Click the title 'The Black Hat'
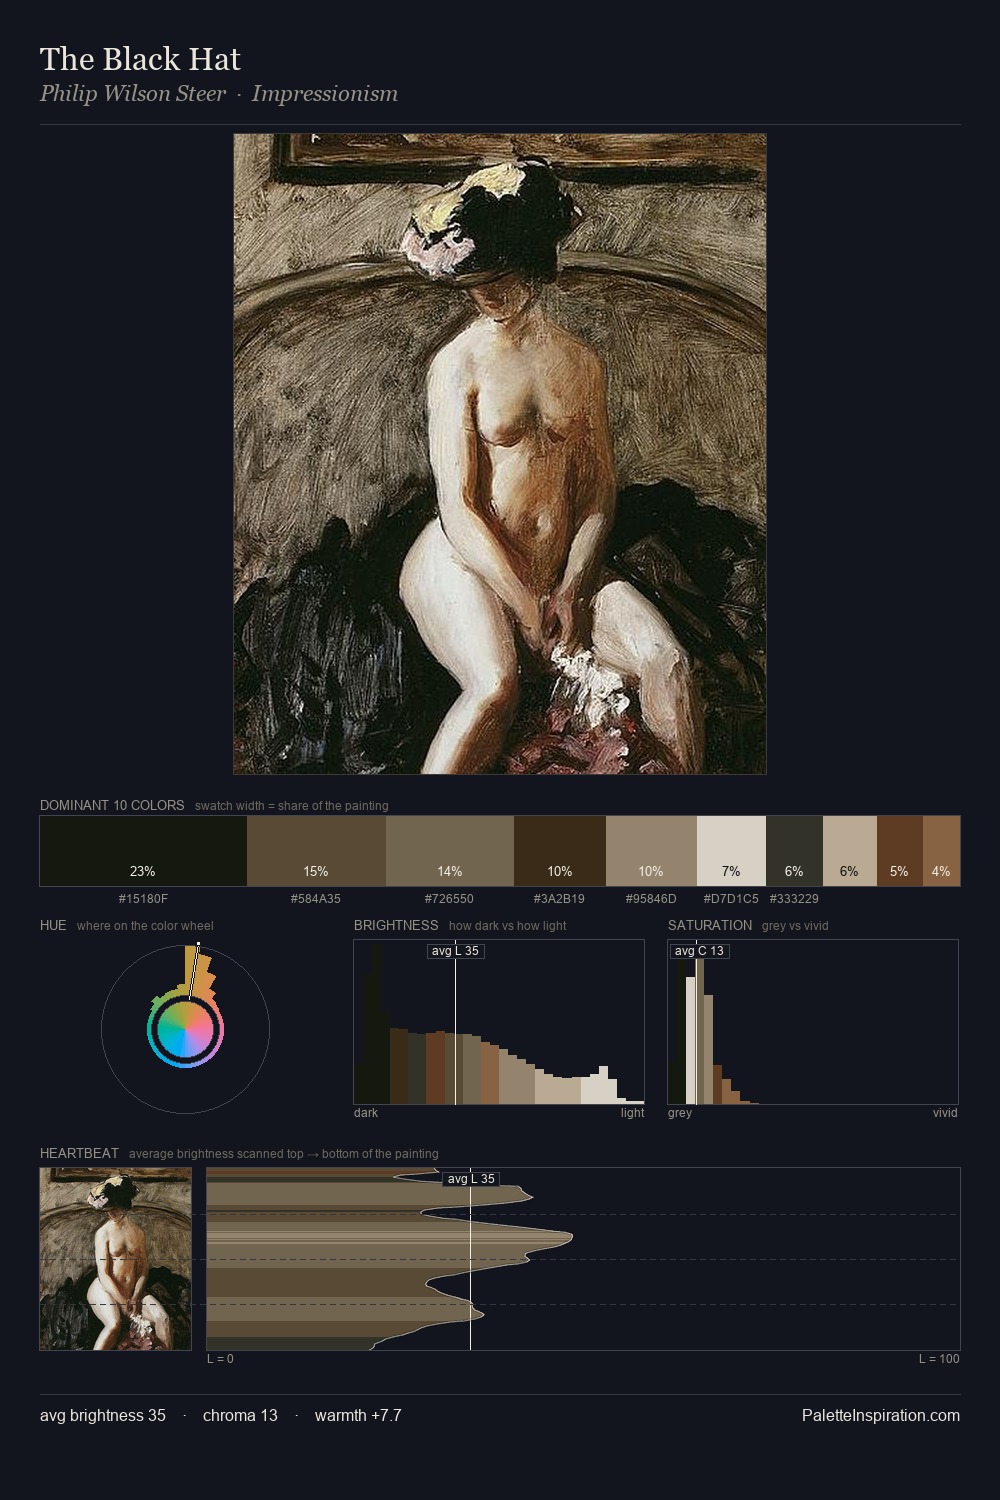Viewport: 1000px width, 1500px height. (x=140, y=59)
